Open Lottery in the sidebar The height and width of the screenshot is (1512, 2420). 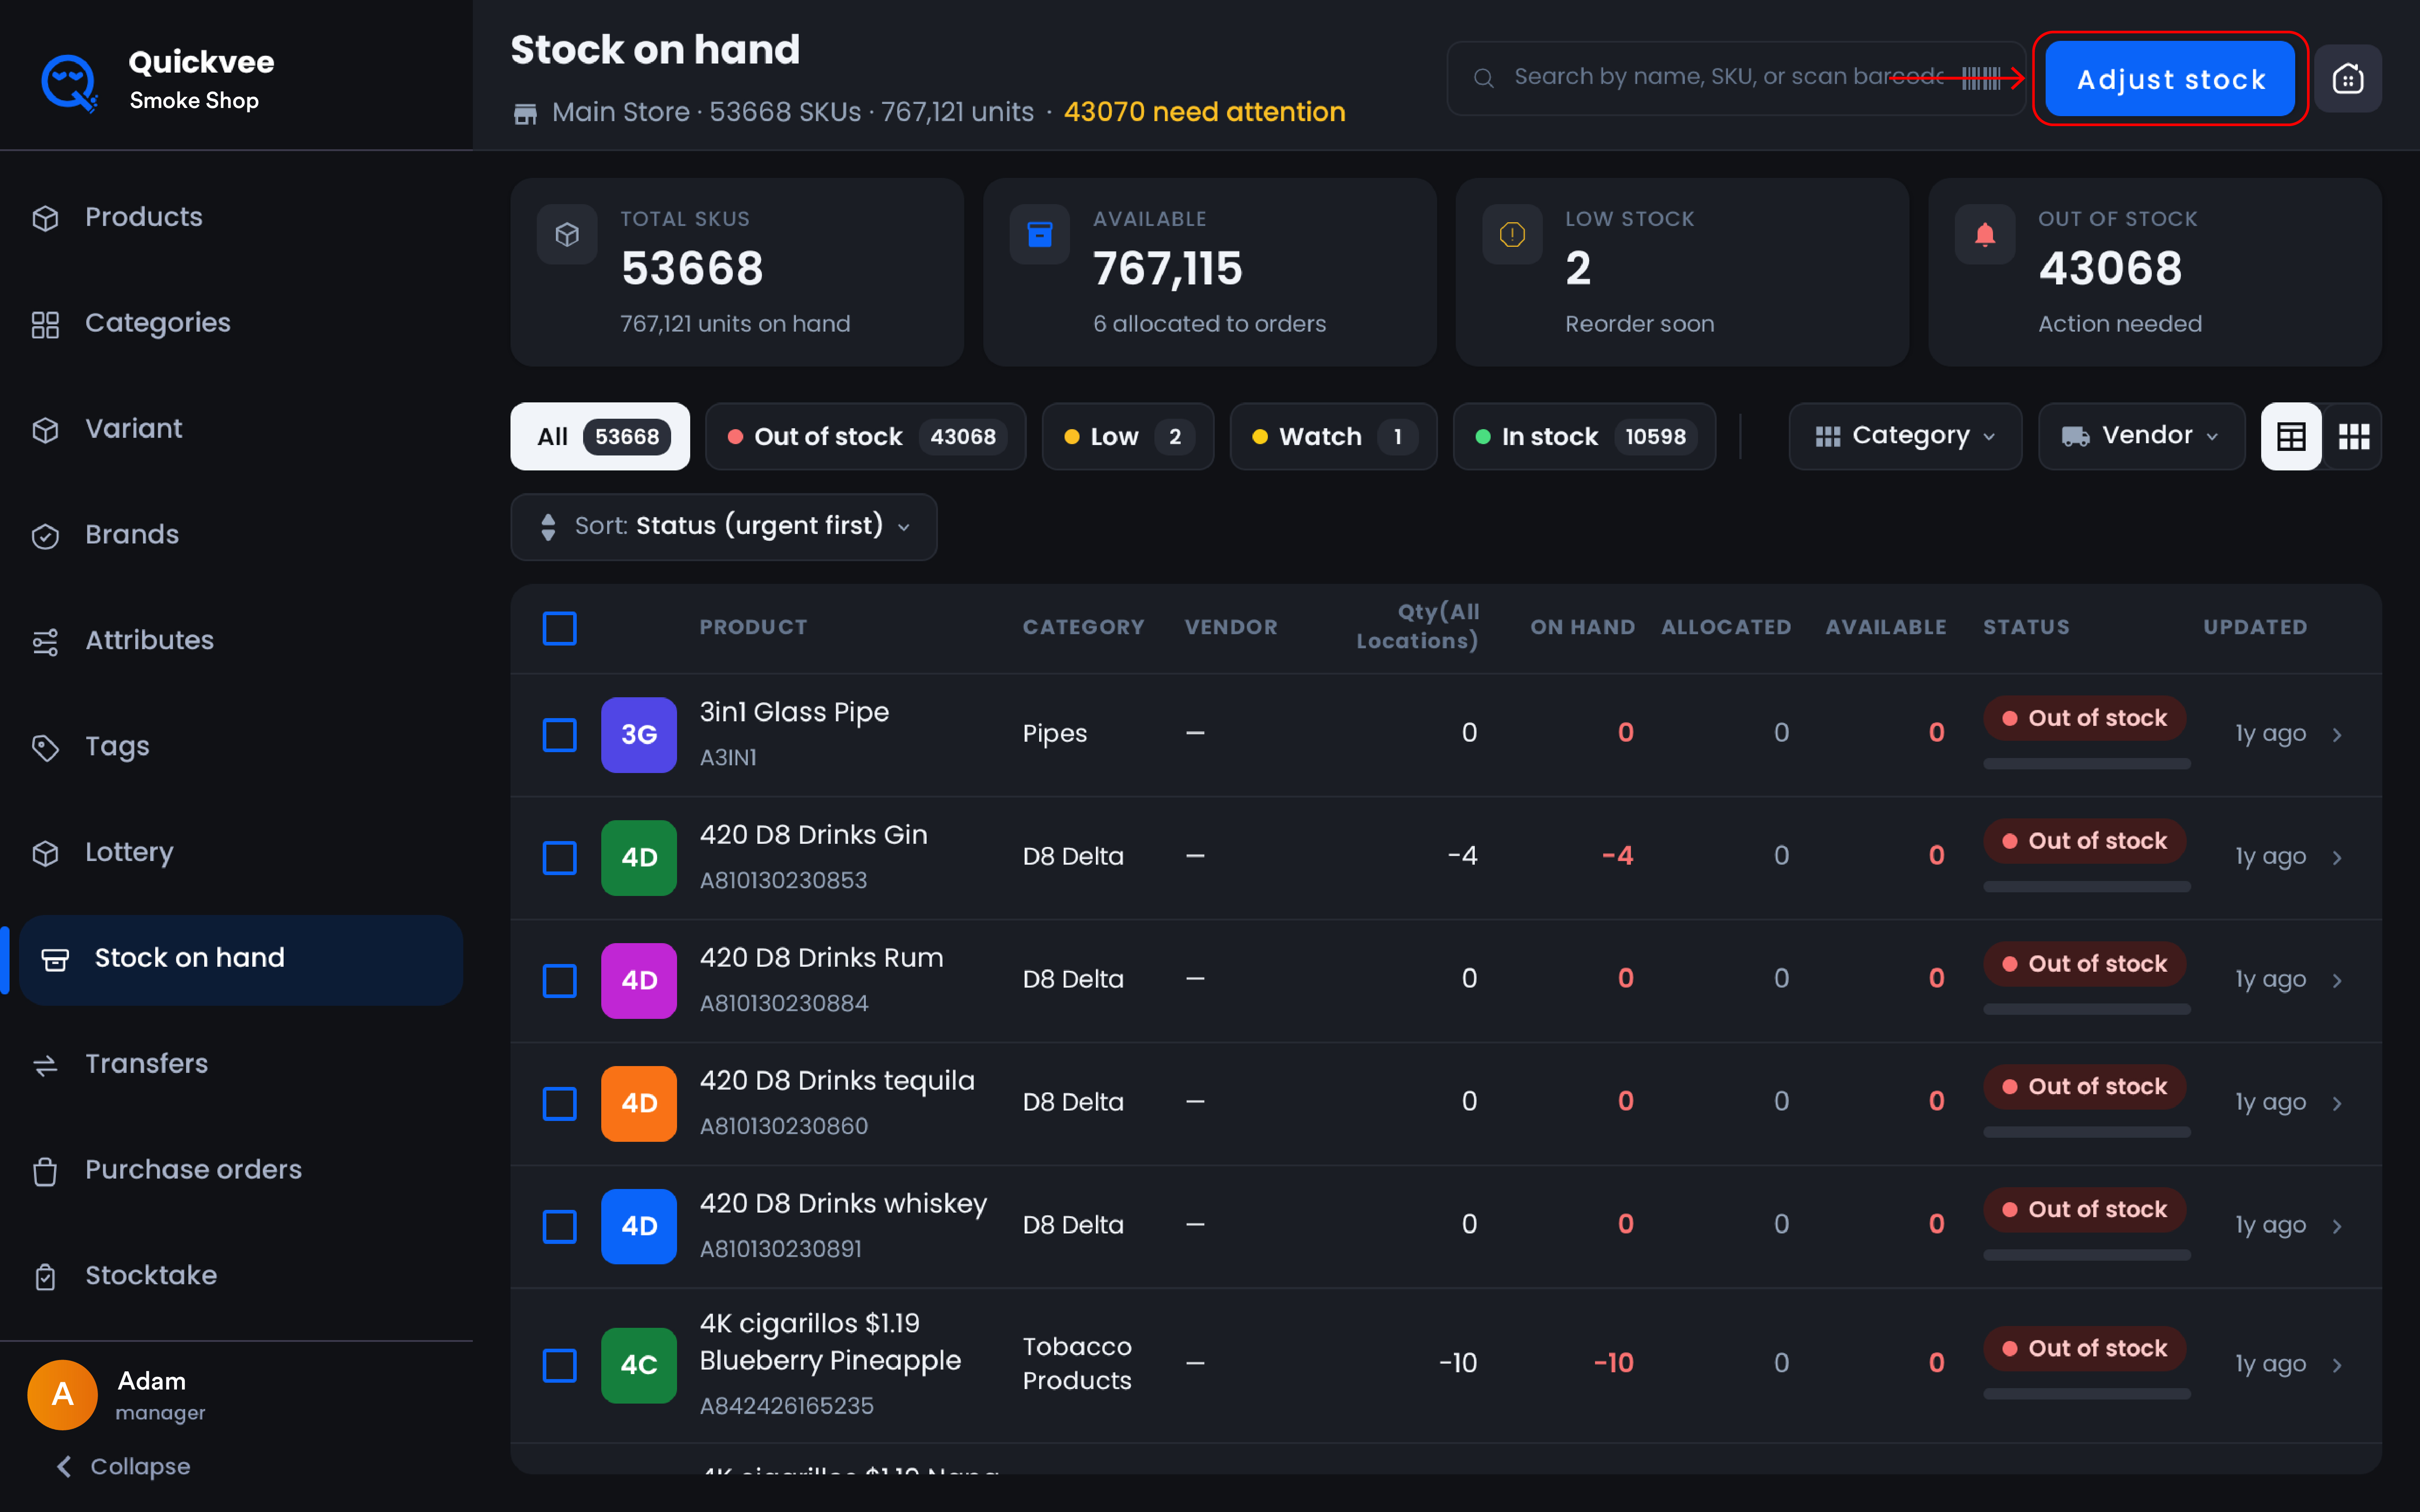(x=129, y=853)
